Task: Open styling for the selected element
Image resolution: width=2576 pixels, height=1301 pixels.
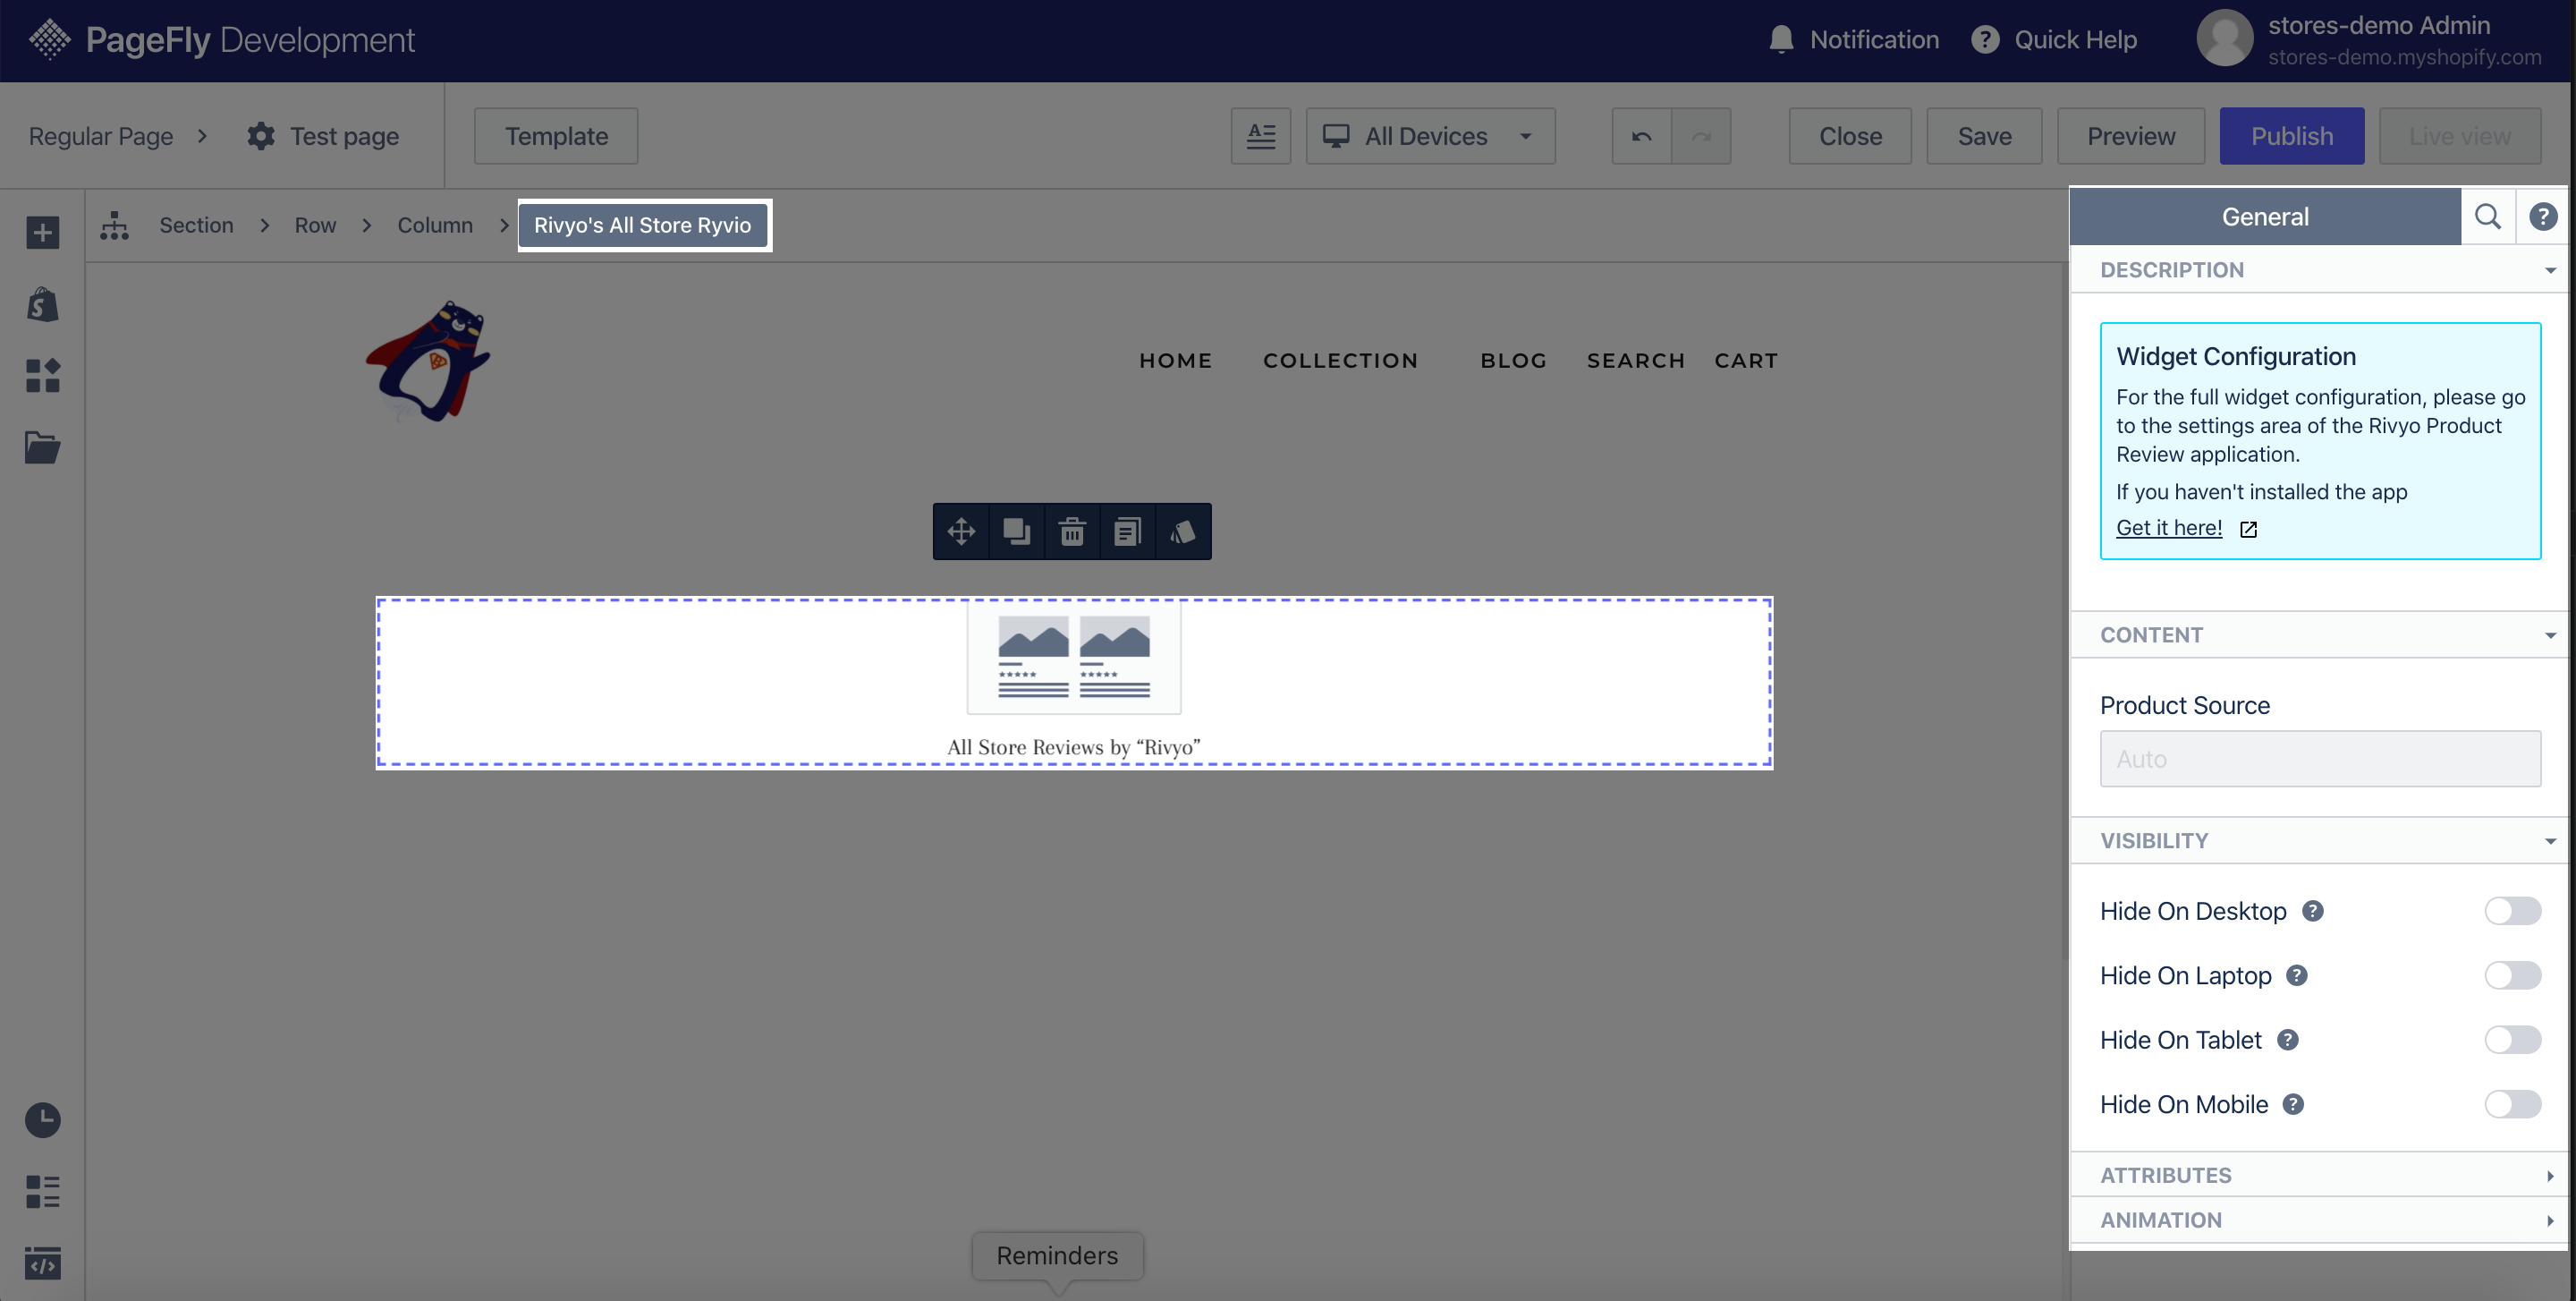Action: 1183,531
